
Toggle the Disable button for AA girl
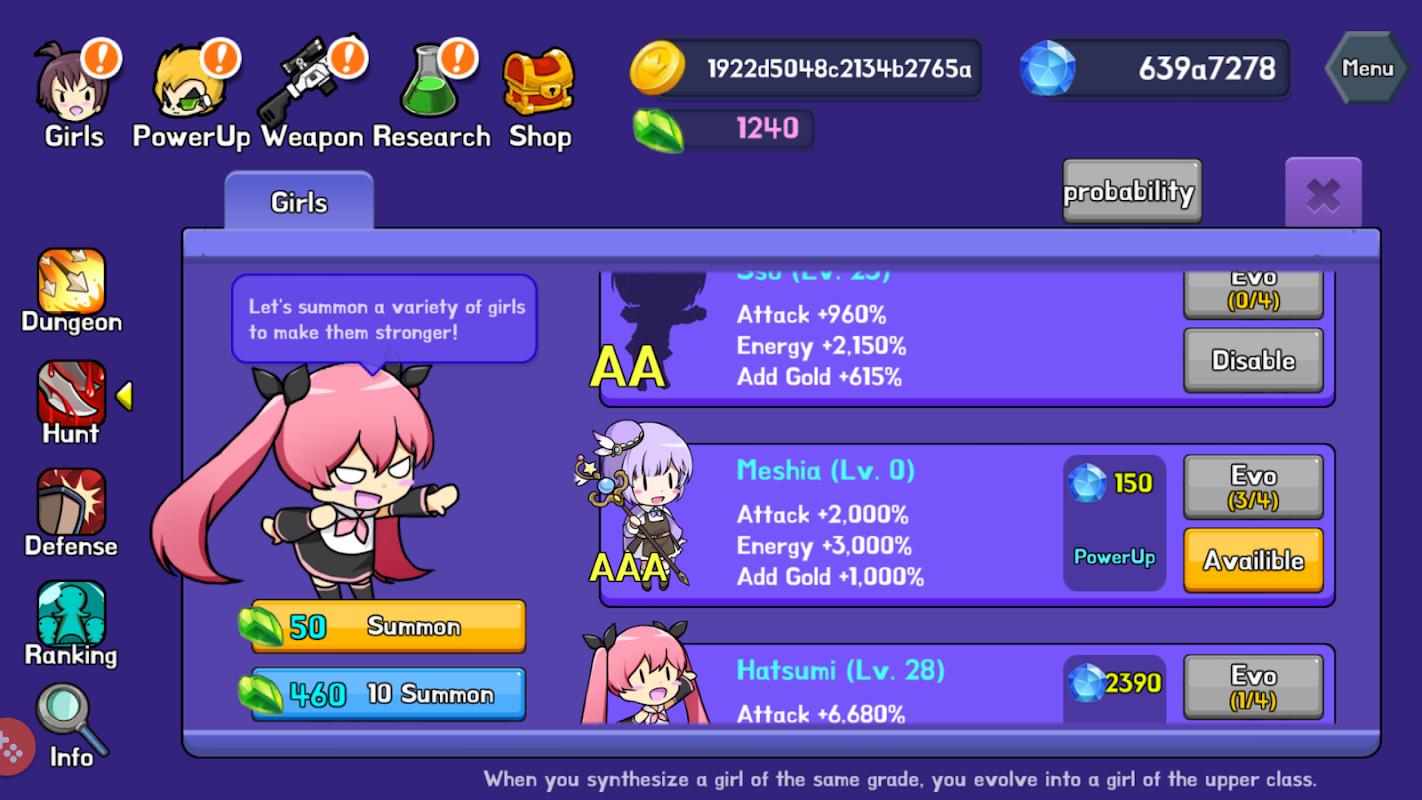tap(1253, 360)
